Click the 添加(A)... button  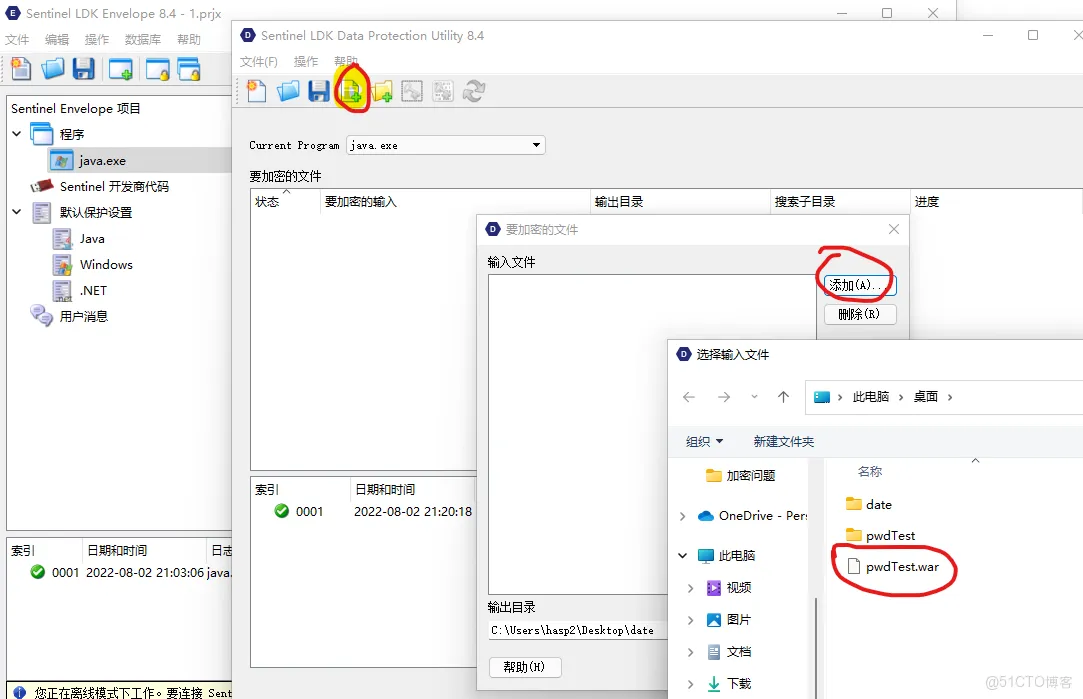point(860,285)
